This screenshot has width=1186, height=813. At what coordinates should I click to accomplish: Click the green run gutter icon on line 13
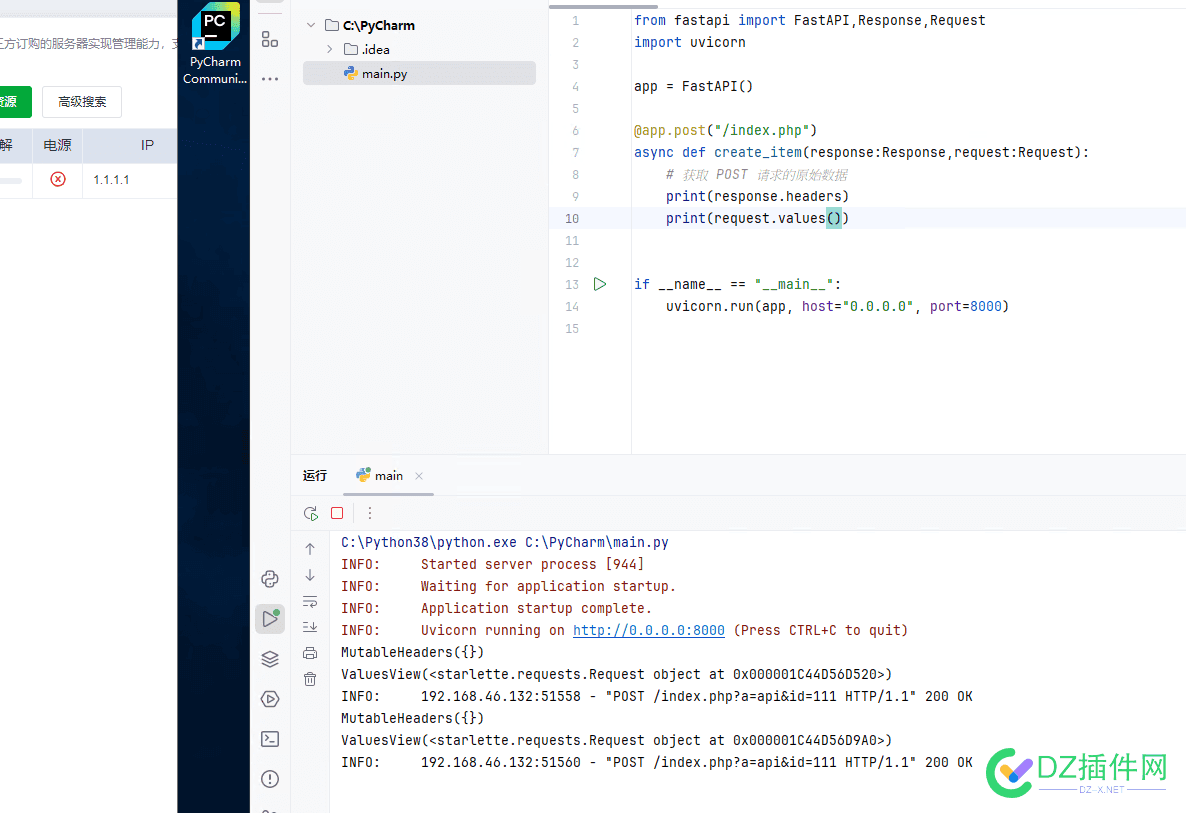[x=599, y=284]
